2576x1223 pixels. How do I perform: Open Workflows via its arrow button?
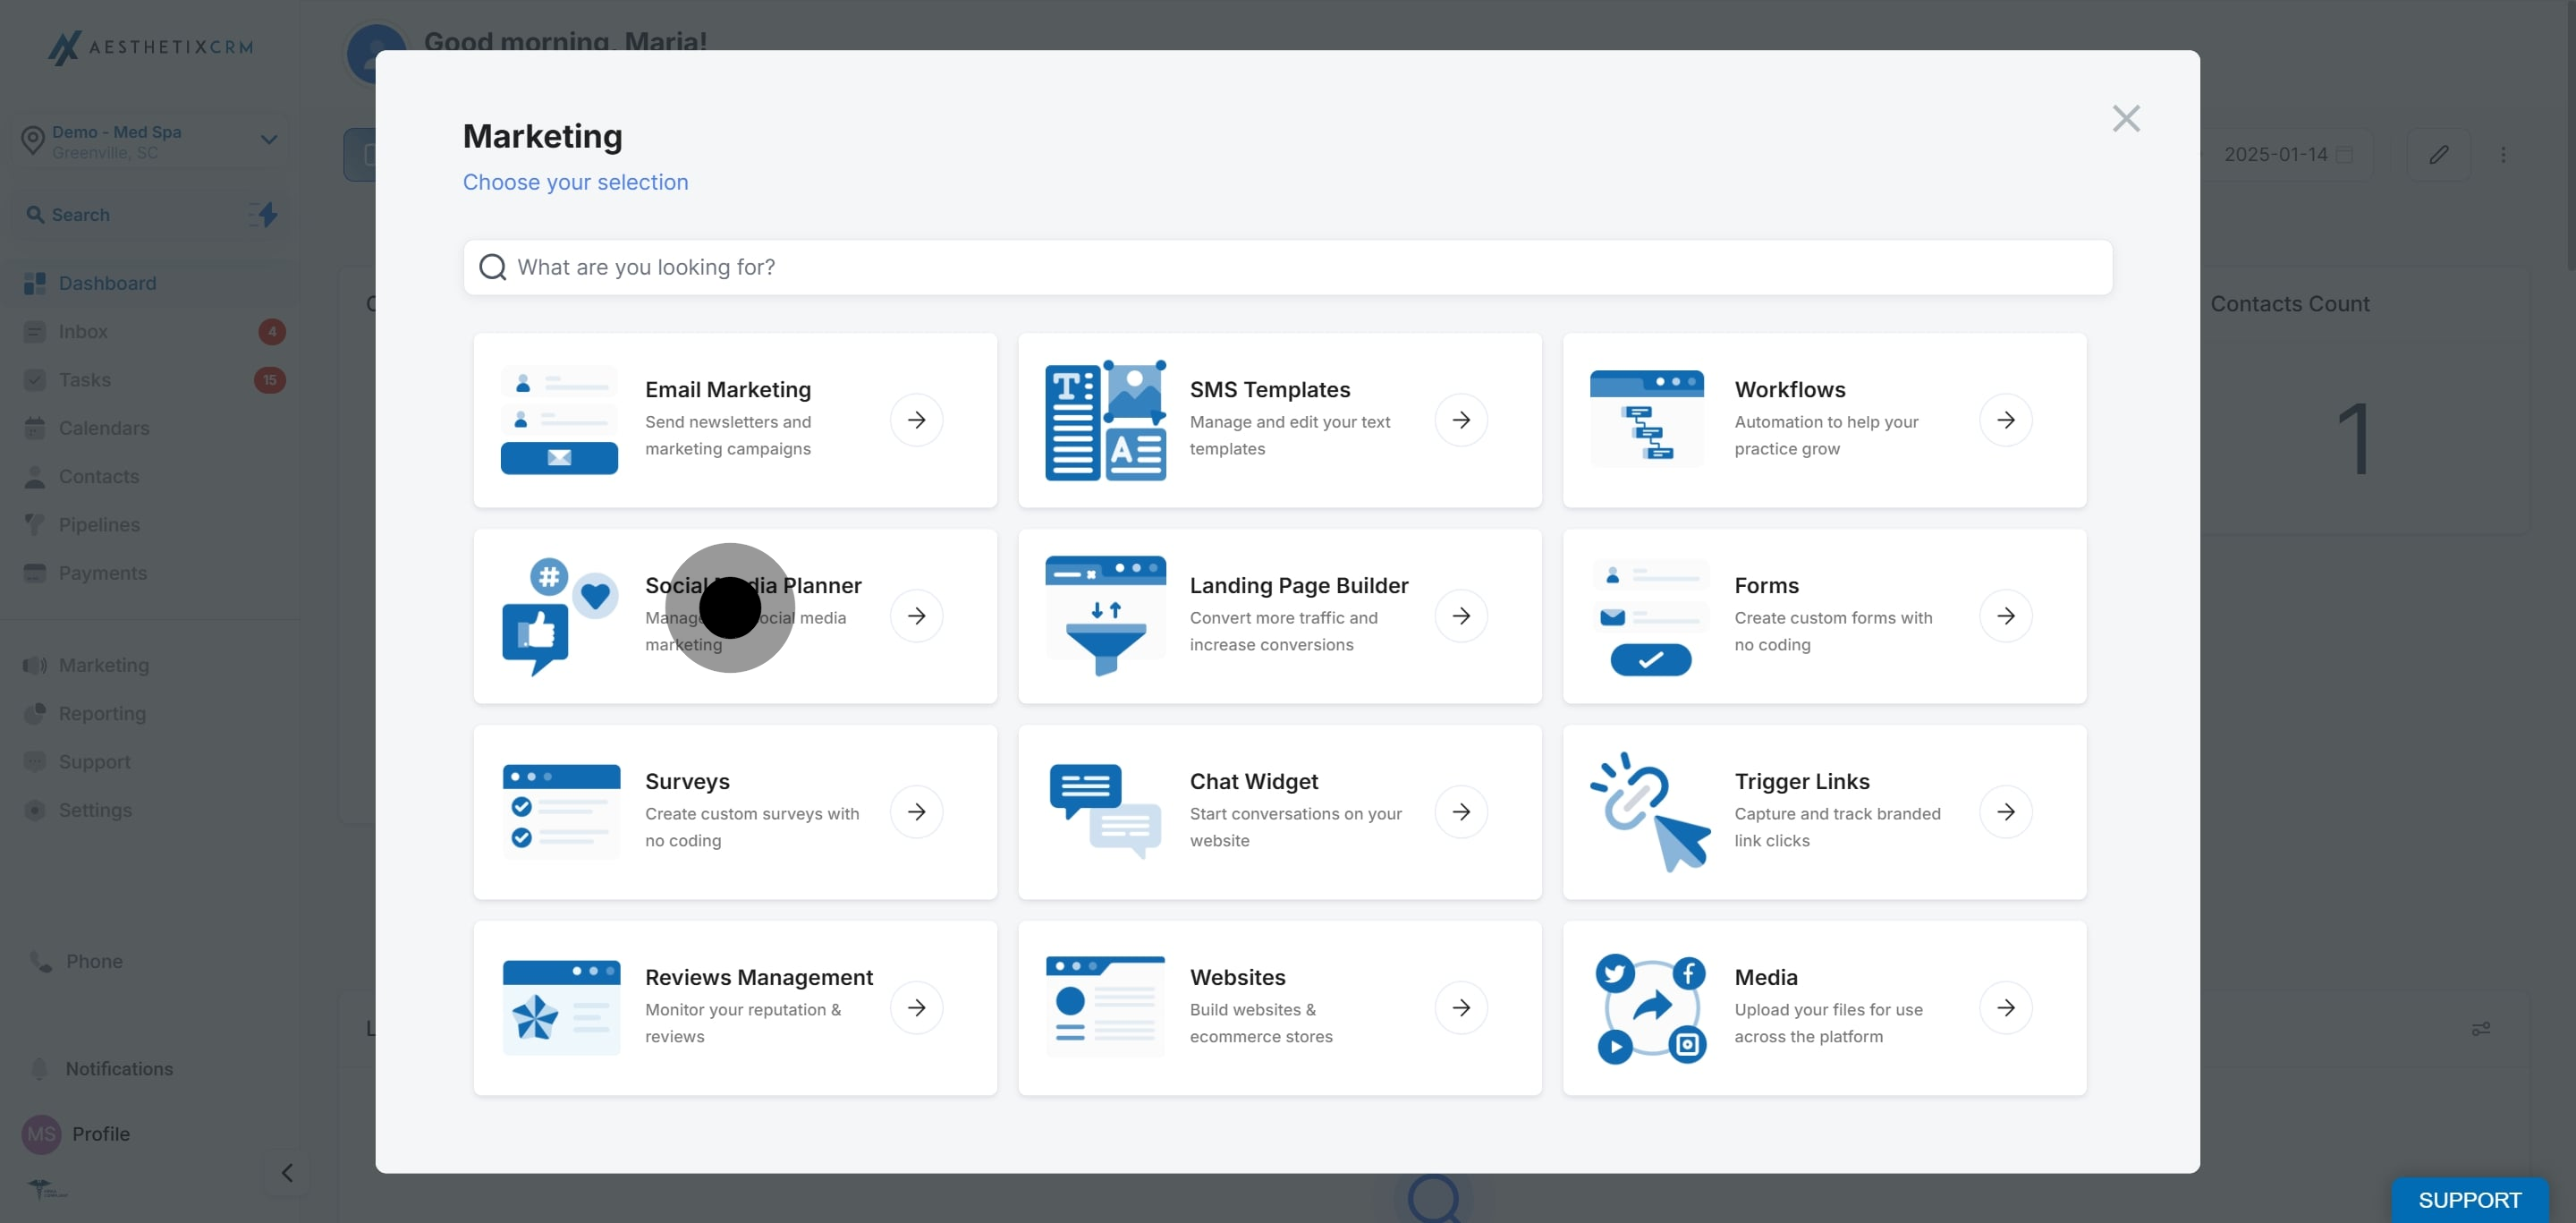tap(2005, 420)
